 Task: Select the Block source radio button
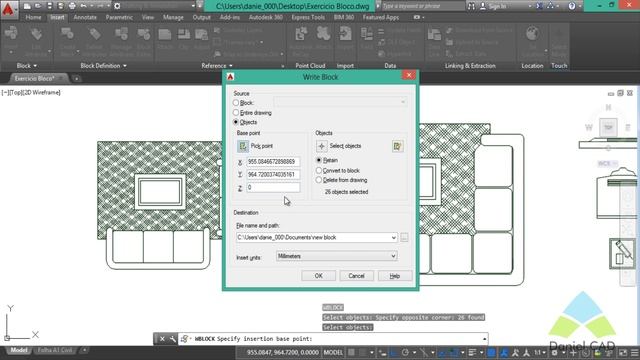236,103
